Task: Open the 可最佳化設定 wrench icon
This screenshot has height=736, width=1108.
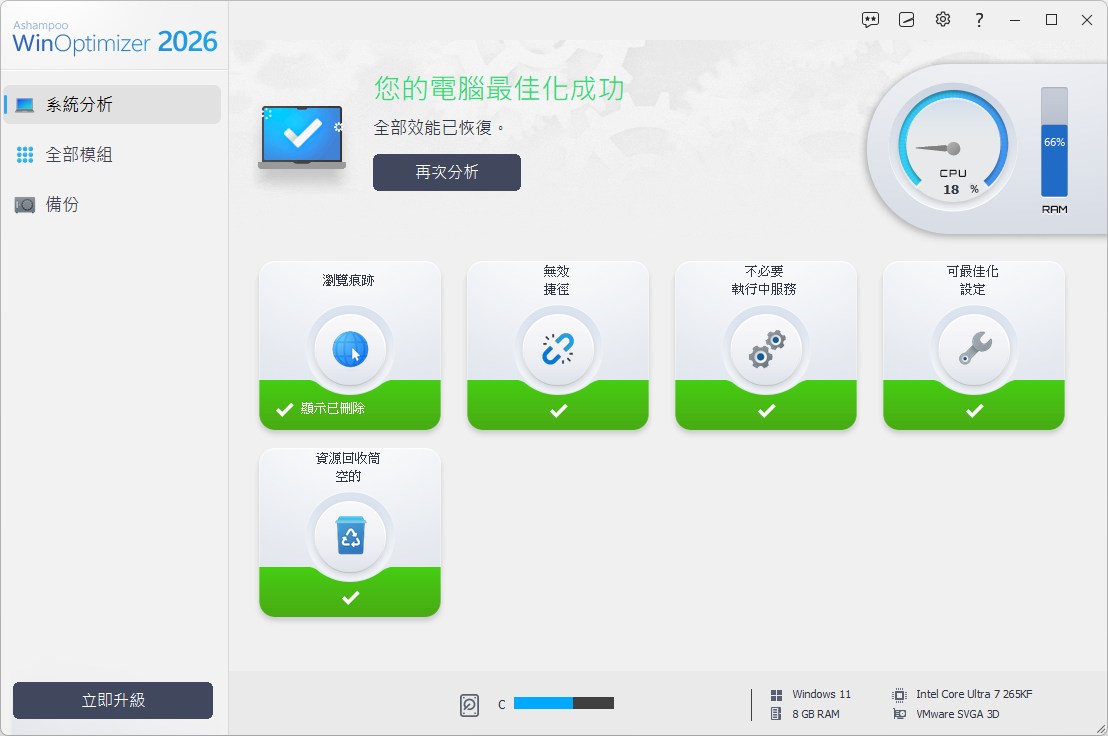Action: tap(974, 349)
